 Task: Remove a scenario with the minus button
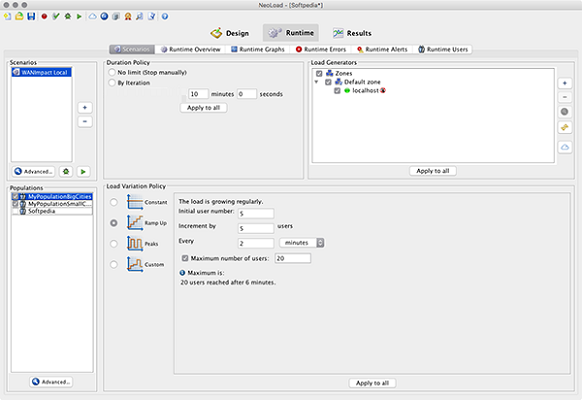[85, 122]
